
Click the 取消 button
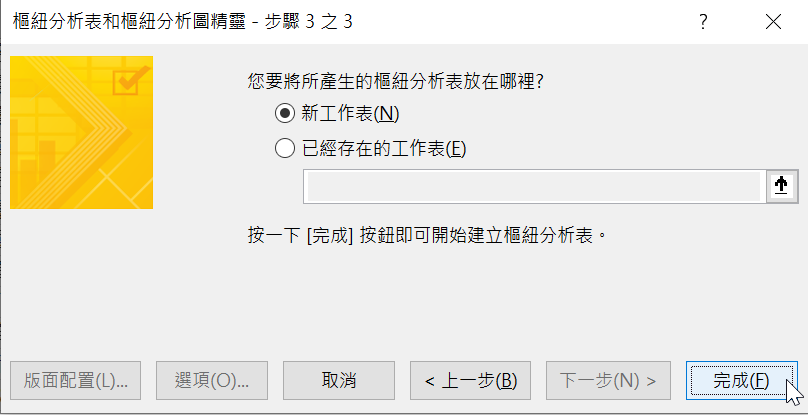pos(339,380)
